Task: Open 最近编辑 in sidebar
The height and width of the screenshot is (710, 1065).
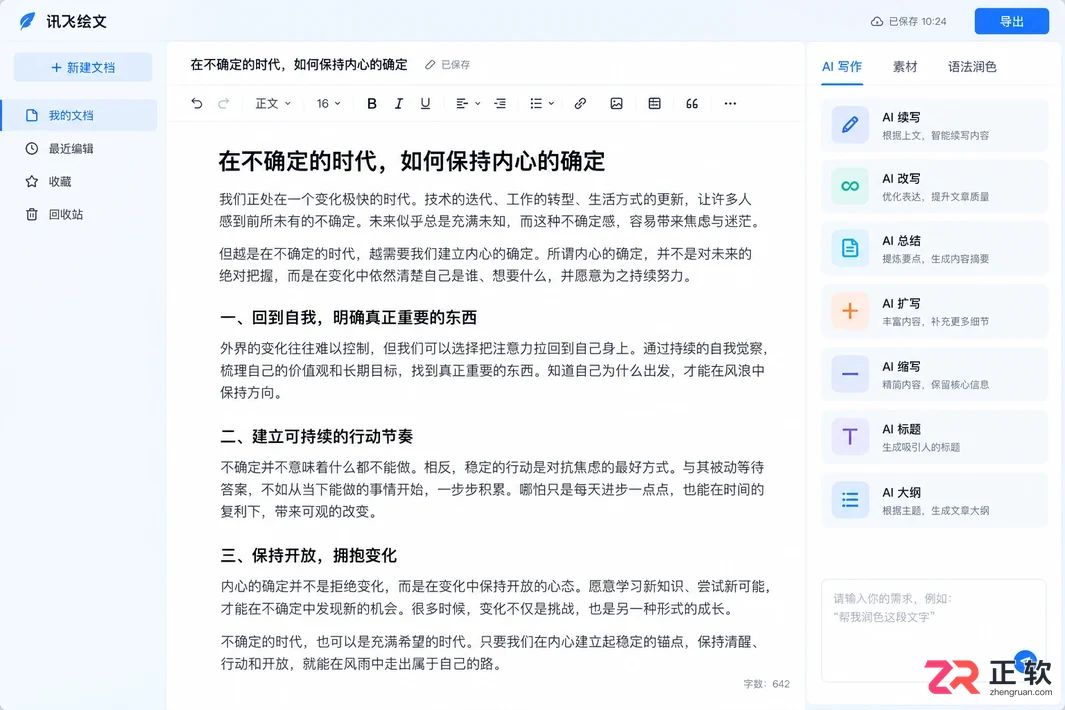Action: (79, 148)
